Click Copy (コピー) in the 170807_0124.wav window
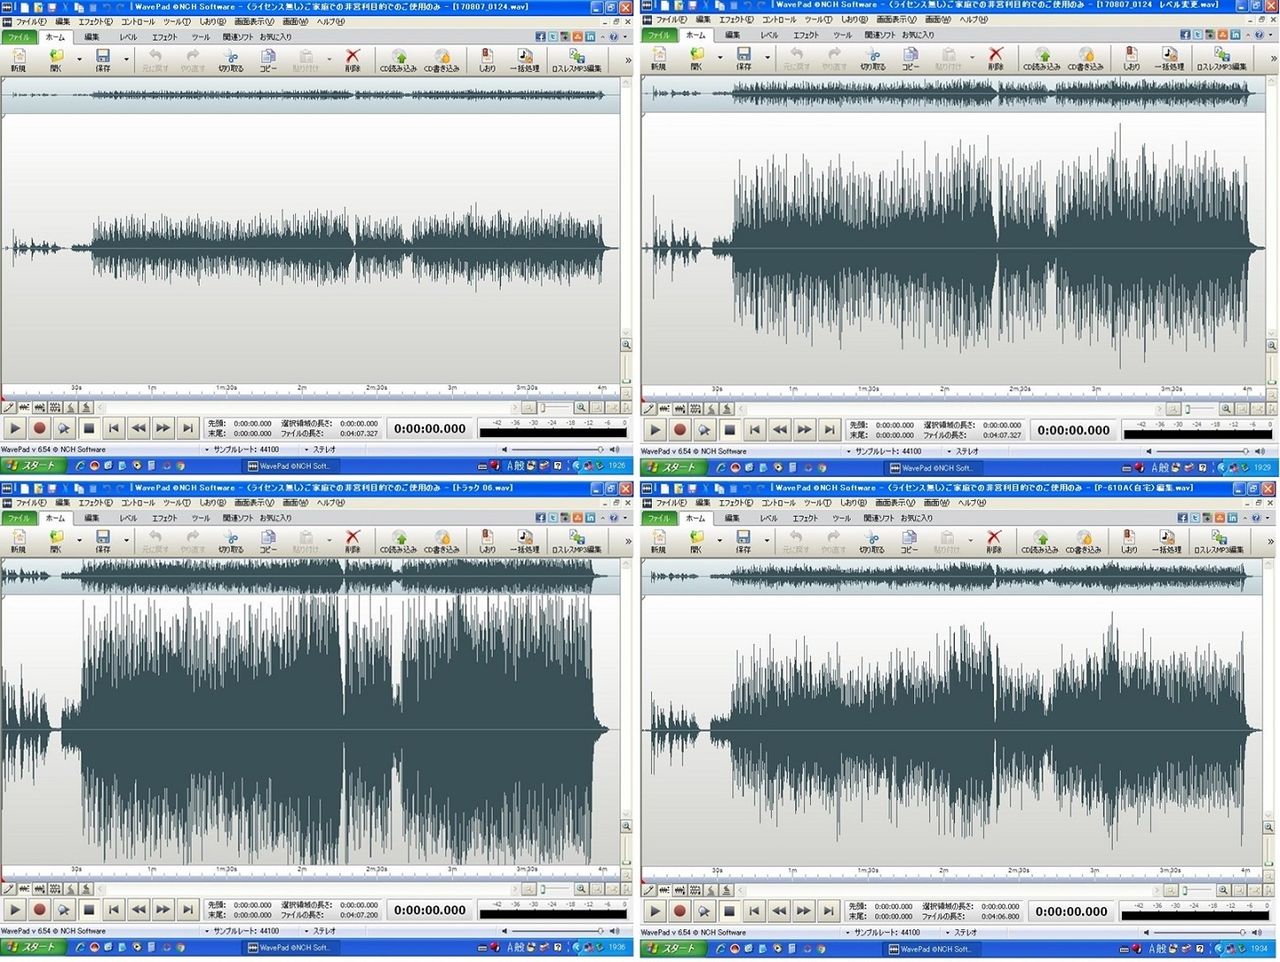The width and height of the screenshot is (1280, 962). [x=268, y=61]
